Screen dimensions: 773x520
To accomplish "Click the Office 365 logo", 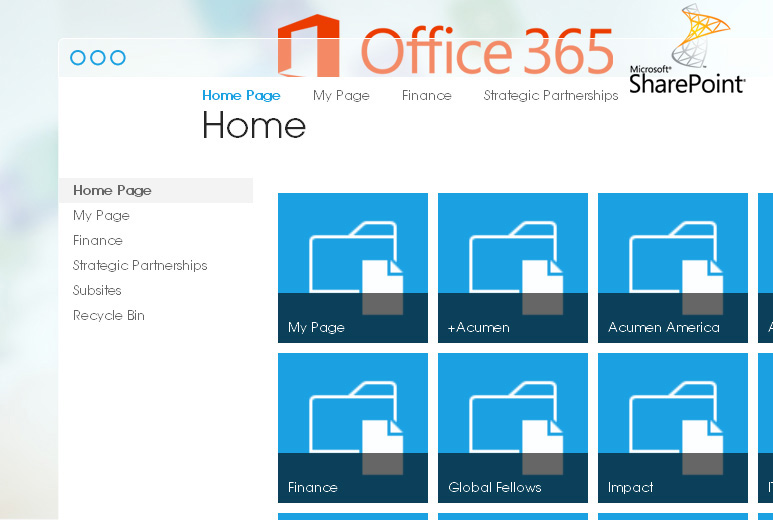I will [446, 46].
